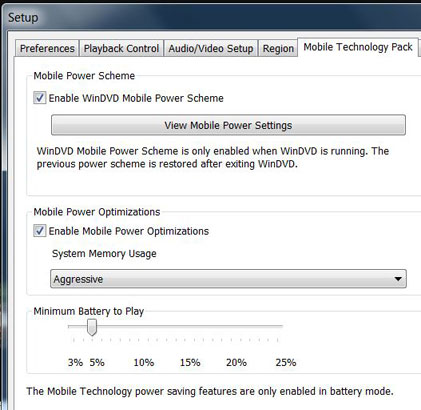Uncheck Enable WinDVD Mobile Power Scheme
The height and width of the screenshot is (410, 421).
coord(40,98)
